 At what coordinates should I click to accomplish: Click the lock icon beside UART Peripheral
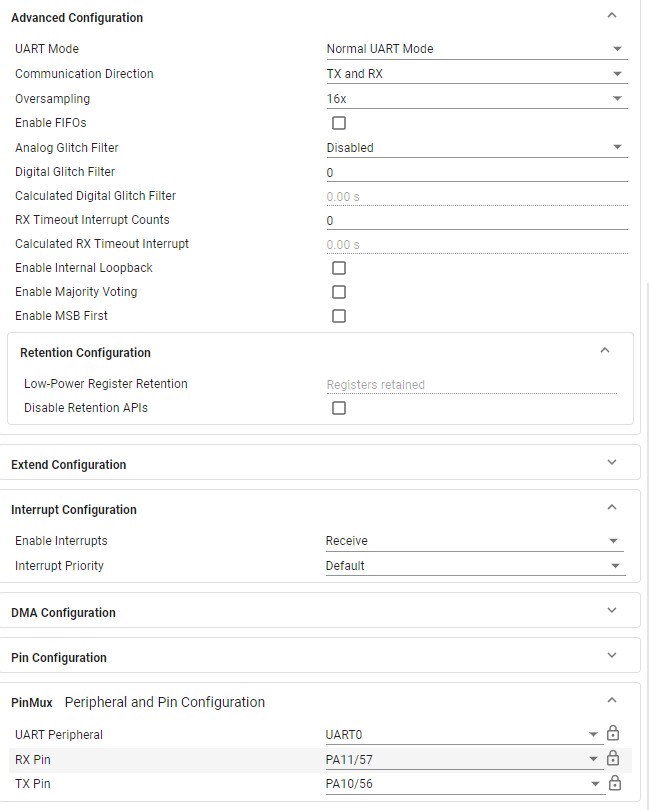[x=614, y=734]
